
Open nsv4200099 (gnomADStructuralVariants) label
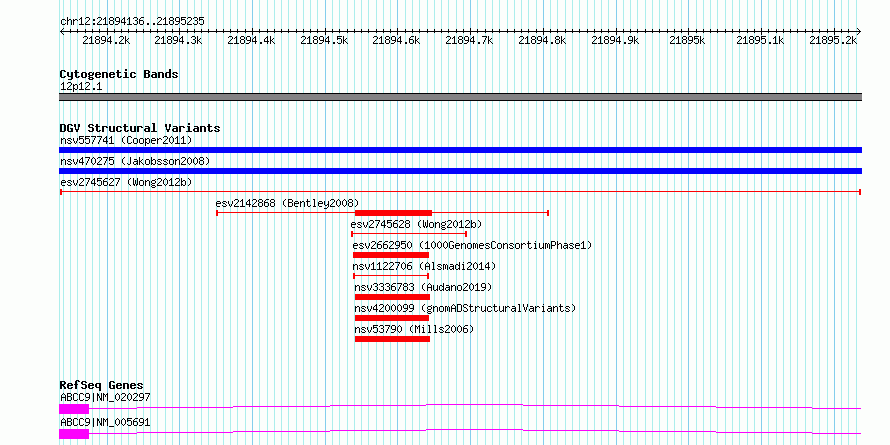pos(465,308)
